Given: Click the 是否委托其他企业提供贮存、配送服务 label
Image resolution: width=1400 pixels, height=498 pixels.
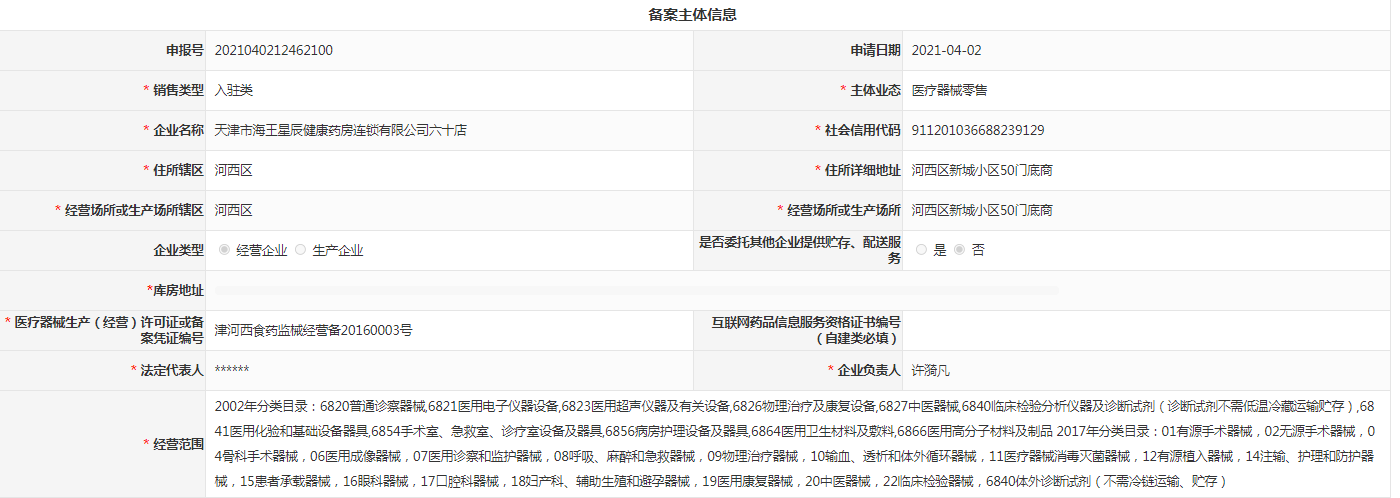Looking at the screenshot, I should click(800, 250).
